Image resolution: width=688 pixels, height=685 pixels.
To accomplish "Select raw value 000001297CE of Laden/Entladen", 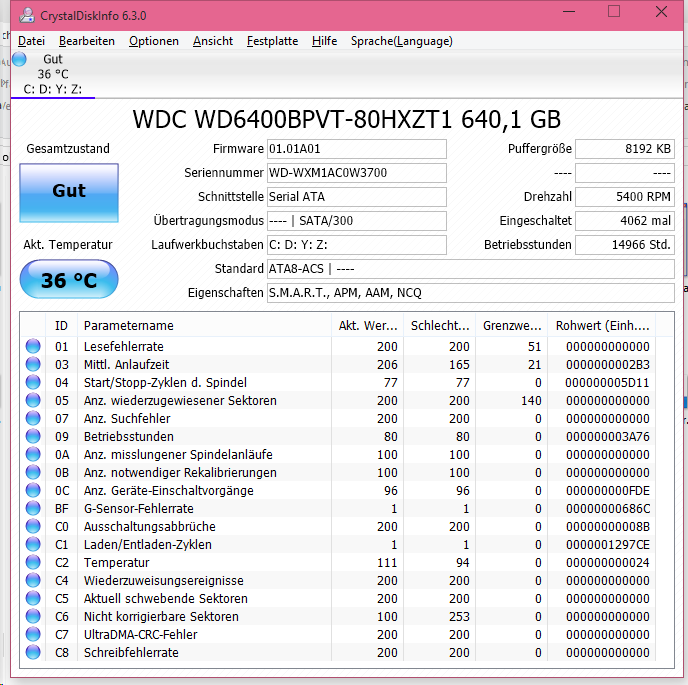I will (x=608, y=545).
